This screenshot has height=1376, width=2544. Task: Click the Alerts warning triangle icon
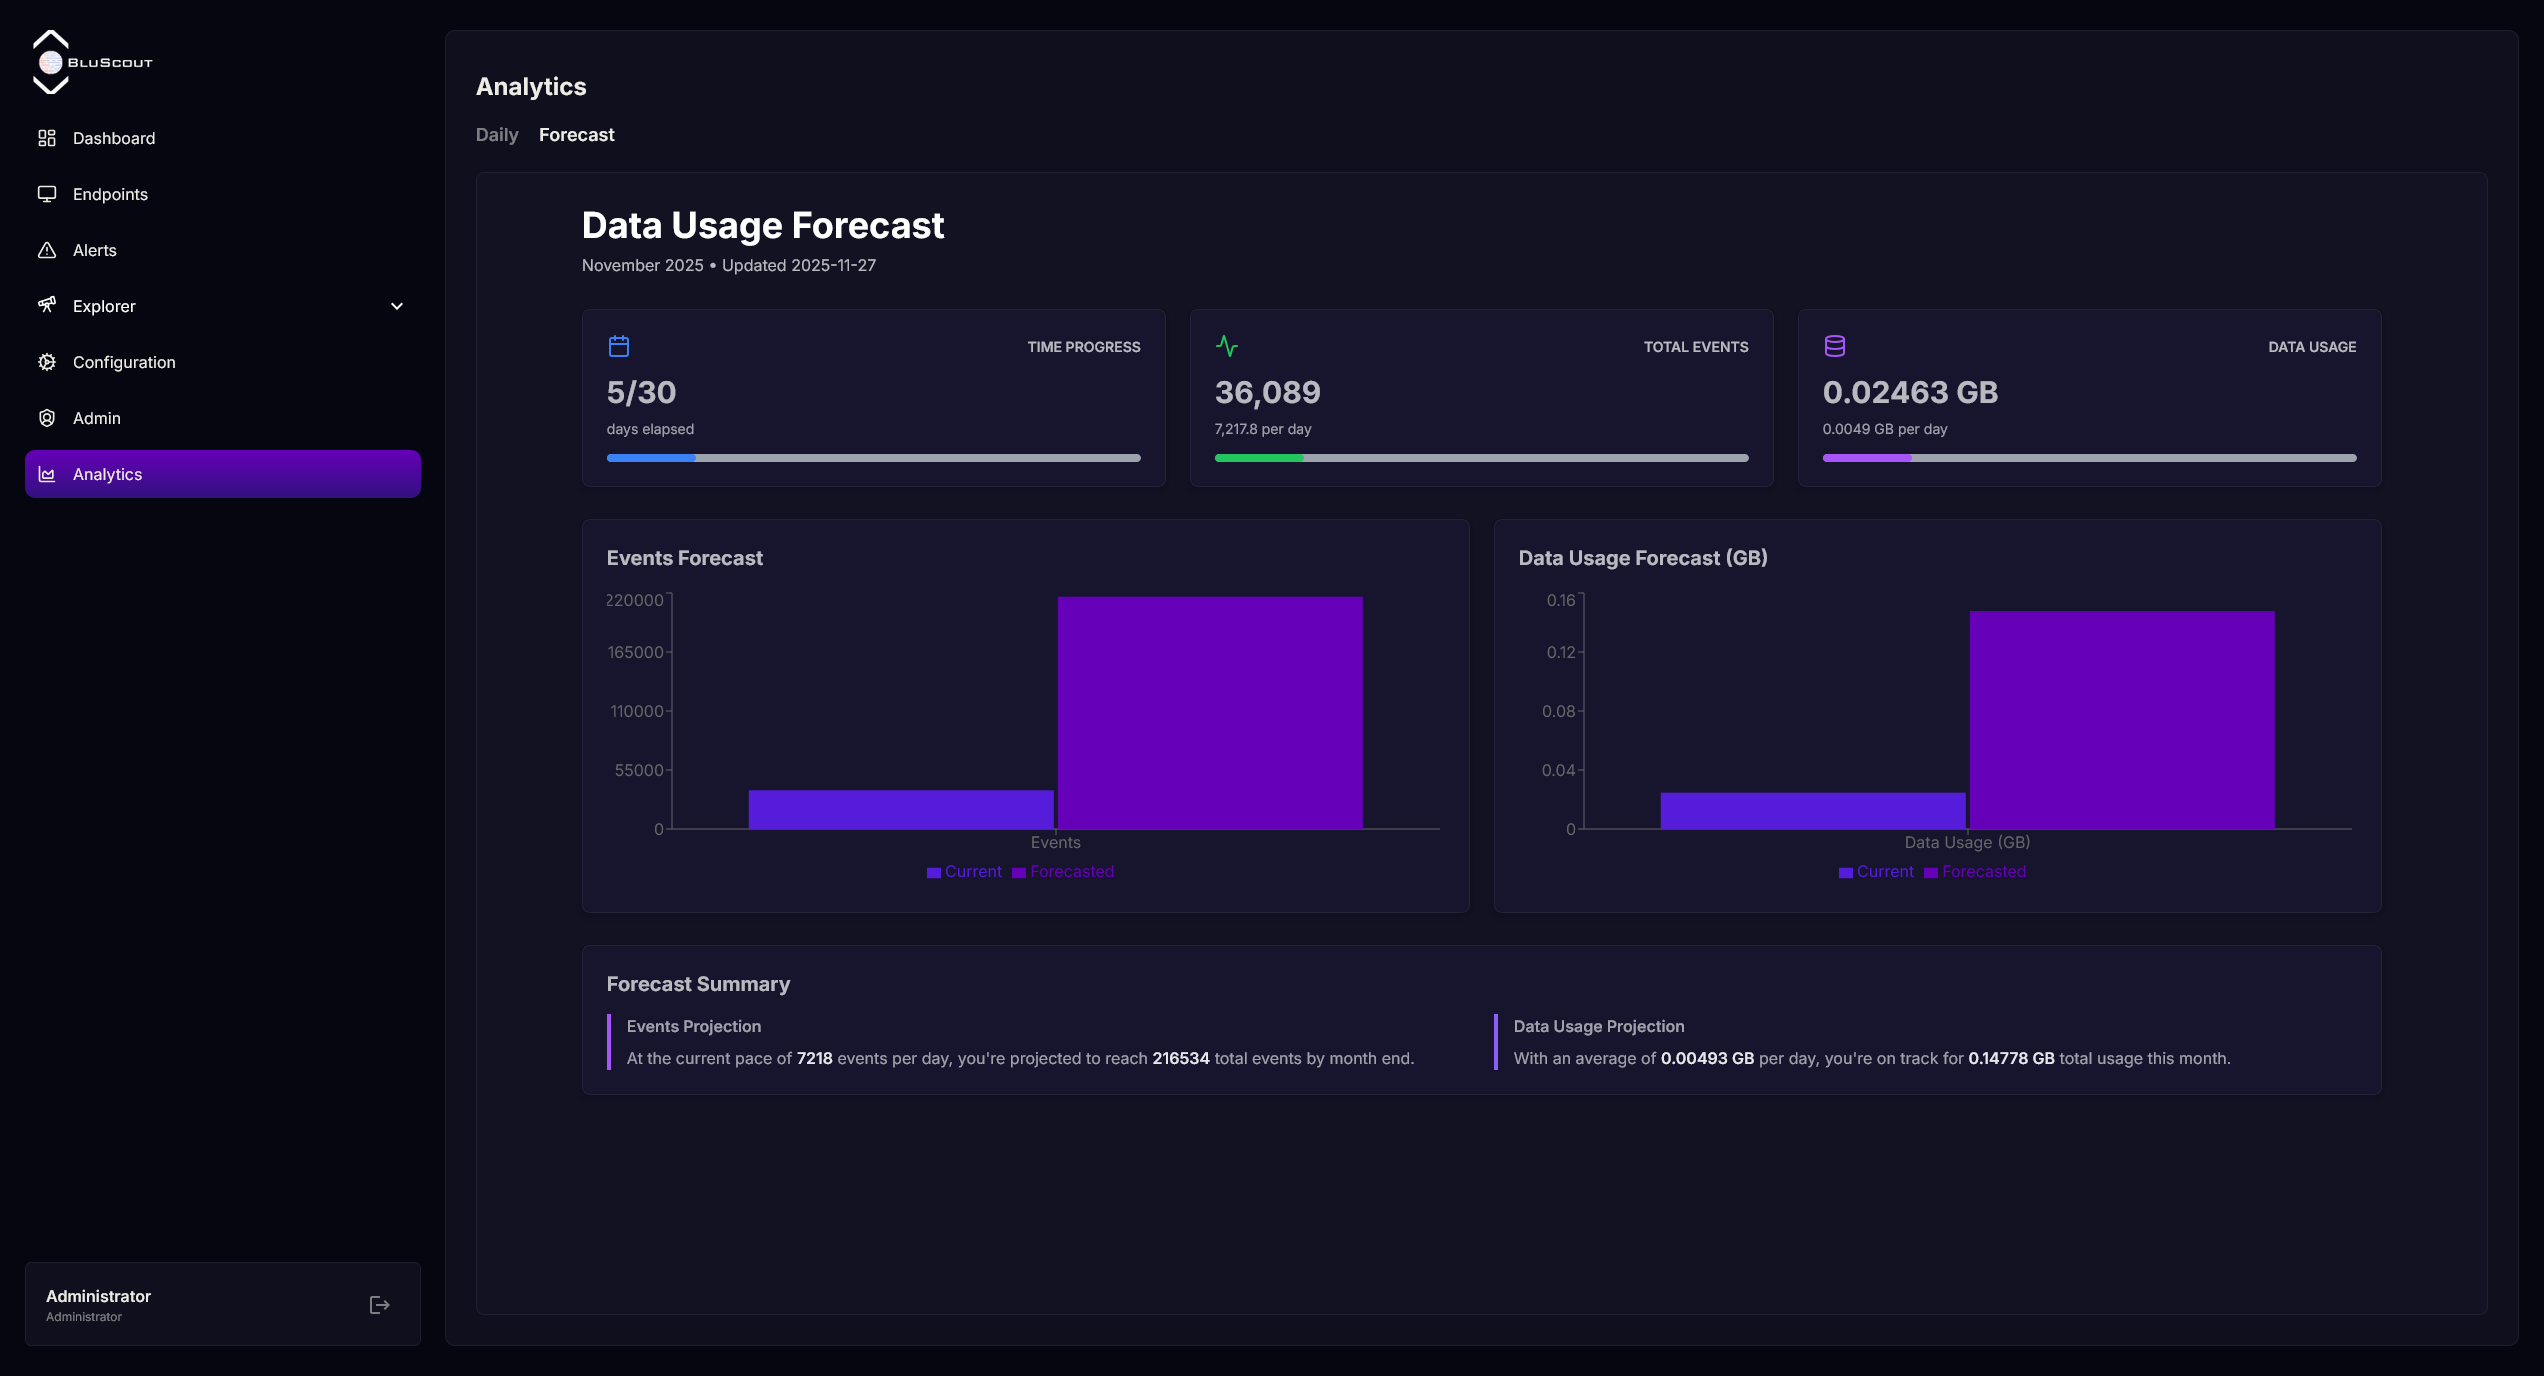click(x=47, y=250)
